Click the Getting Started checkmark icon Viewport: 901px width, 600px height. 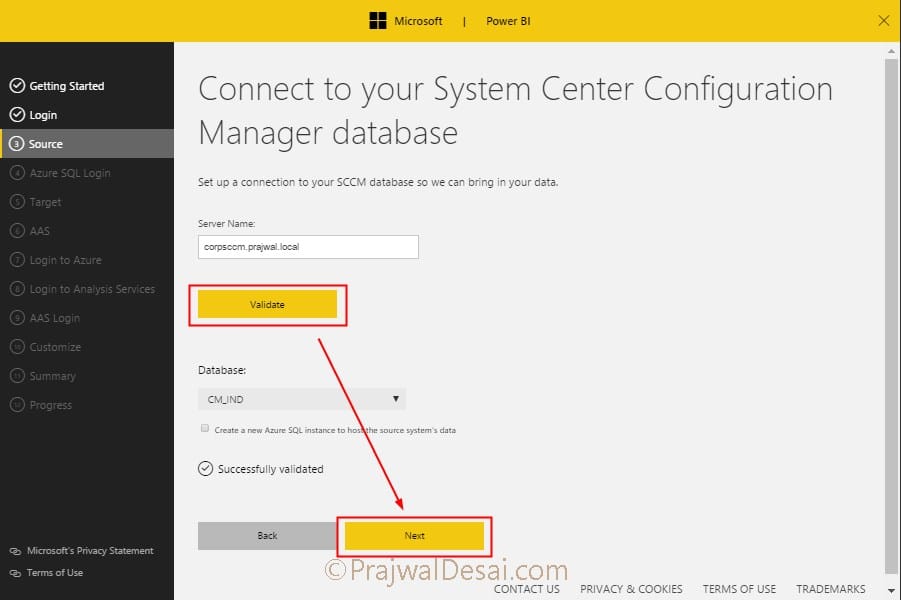tap(17, 86)
